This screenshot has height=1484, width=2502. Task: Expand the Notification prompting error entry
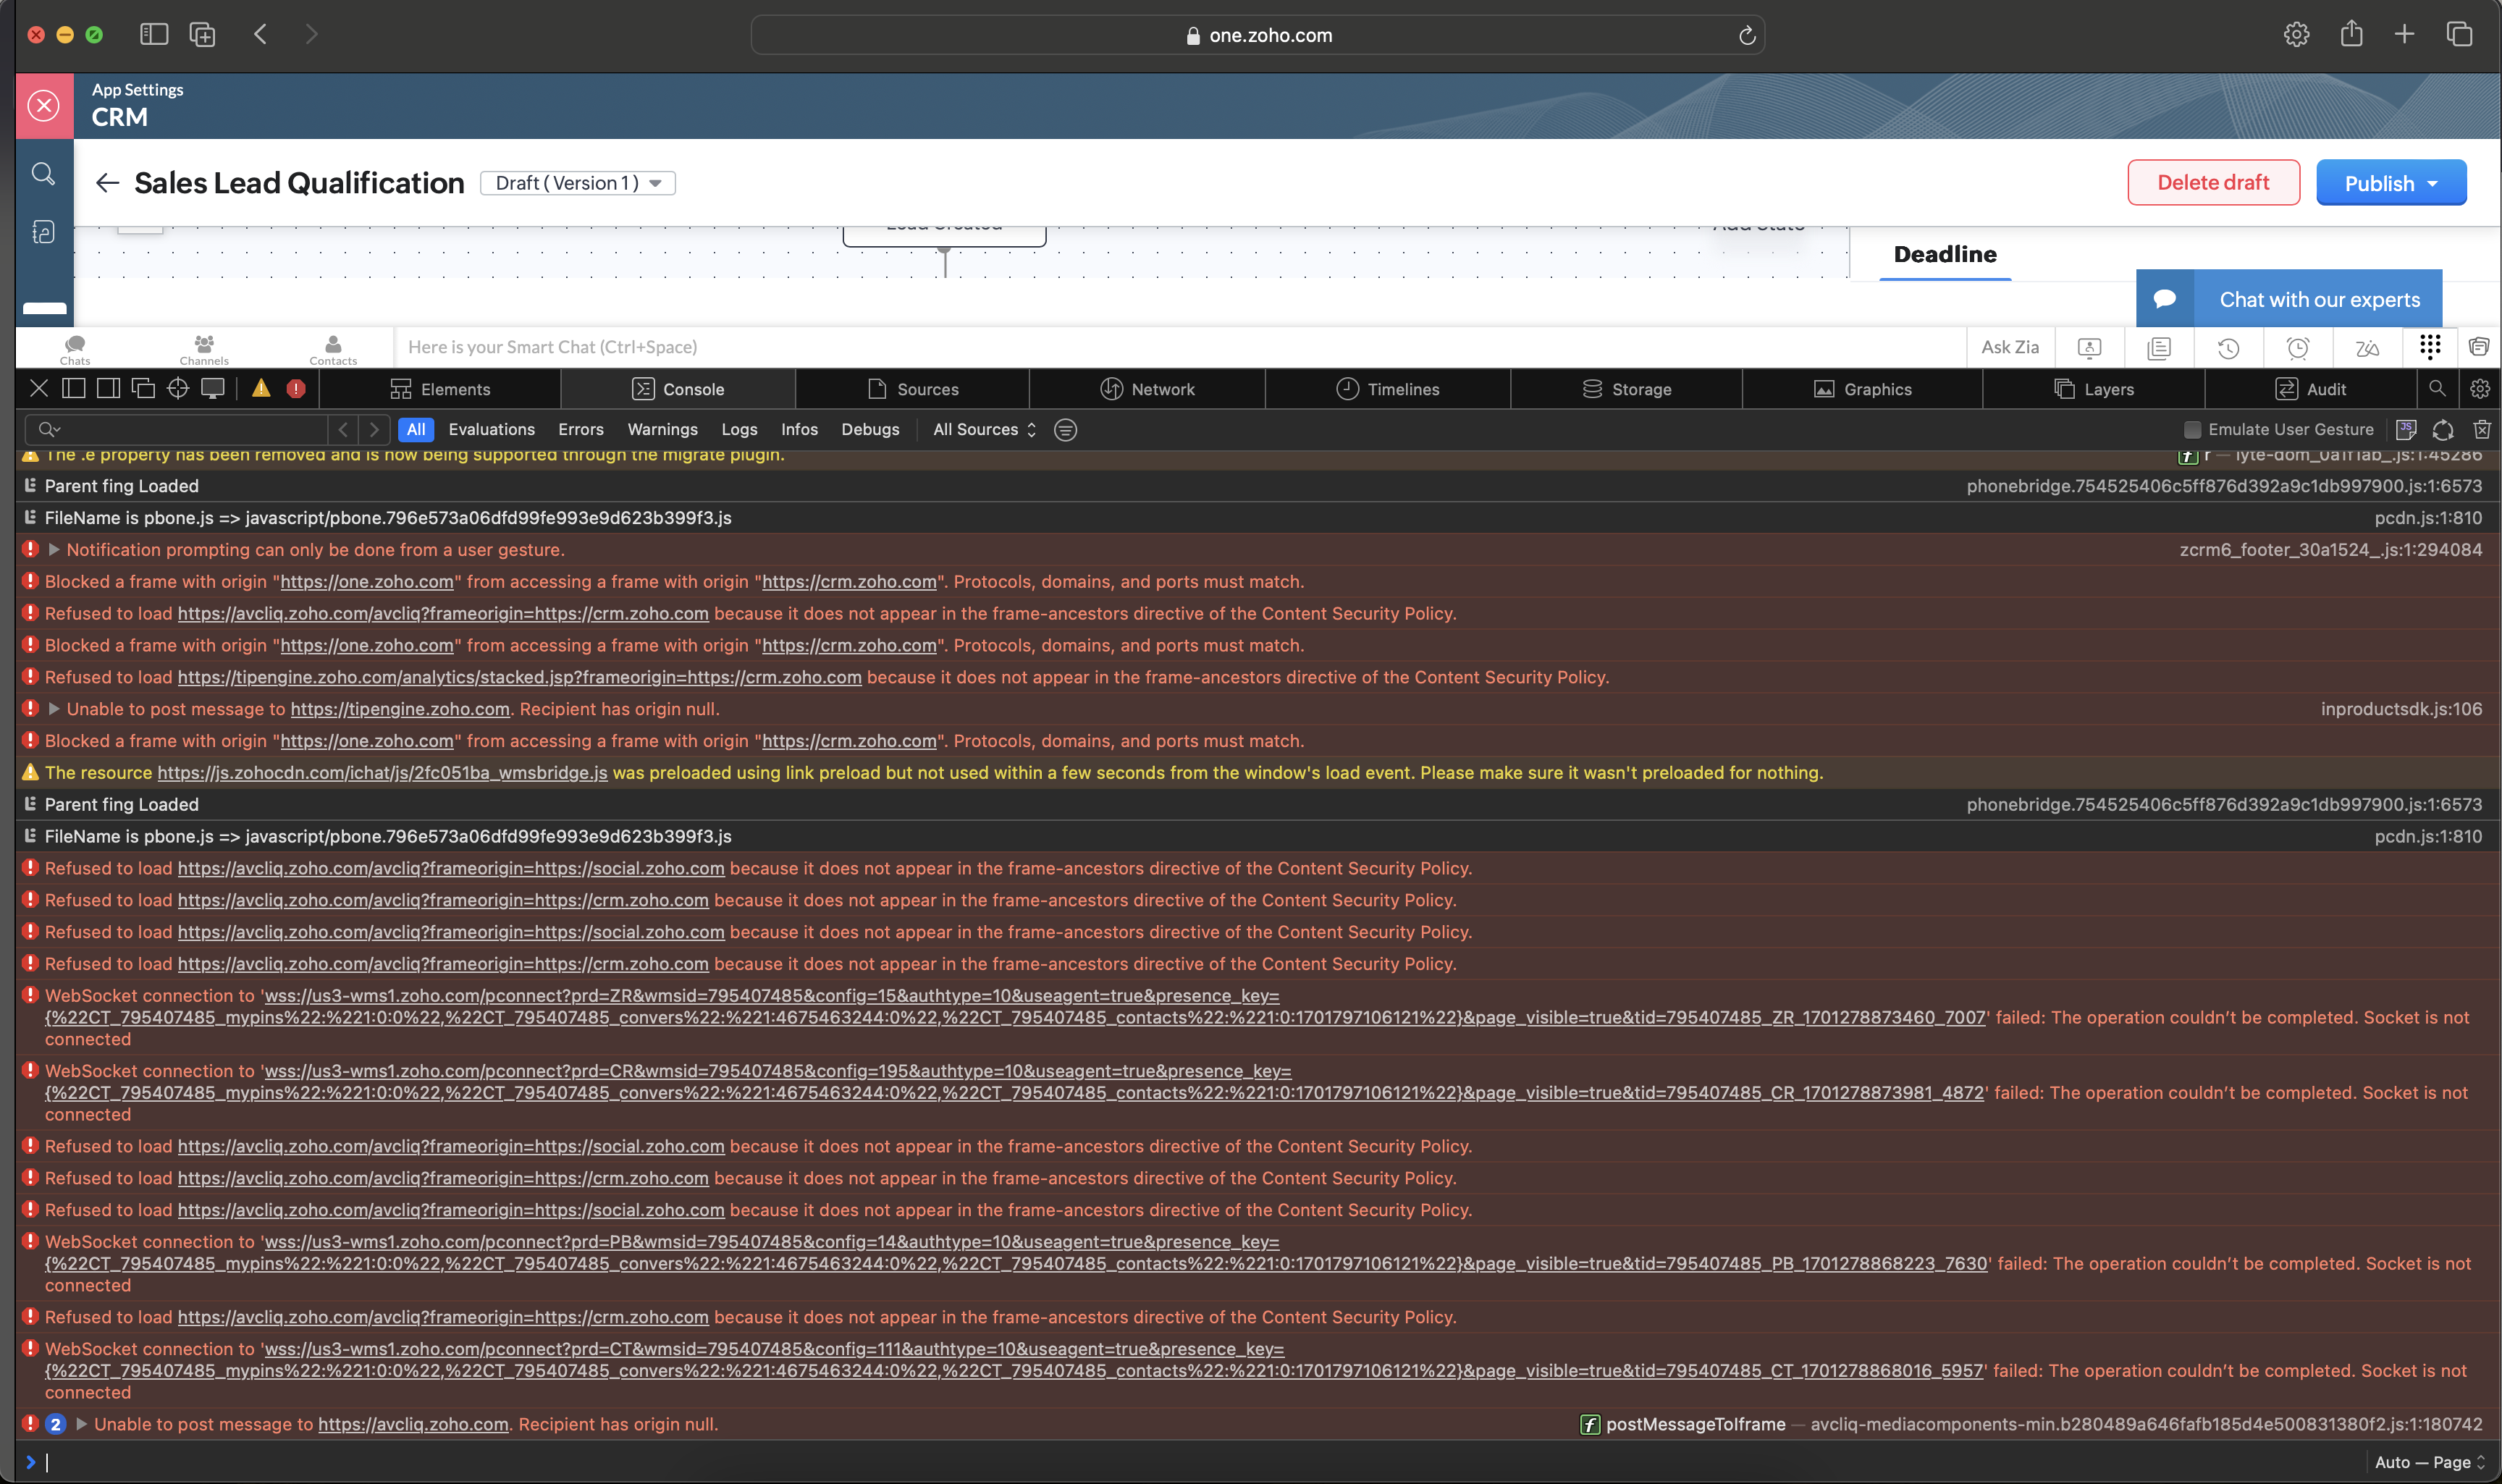54,550
